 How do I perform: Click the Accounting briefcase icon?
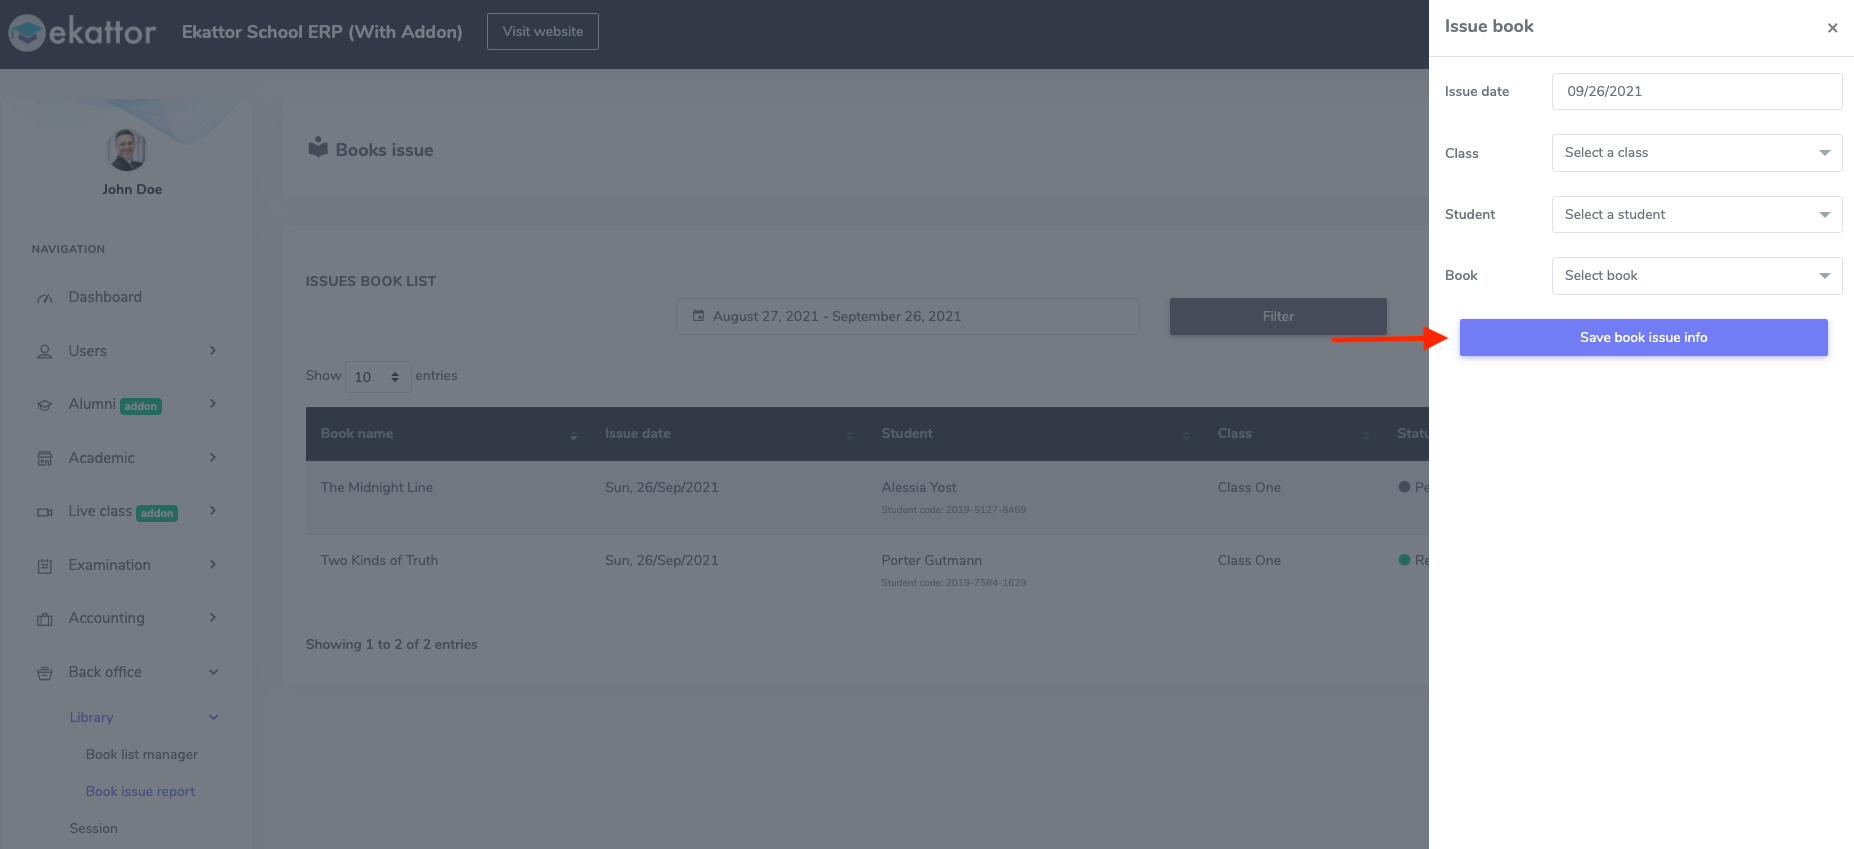click(x=44, y=619)
